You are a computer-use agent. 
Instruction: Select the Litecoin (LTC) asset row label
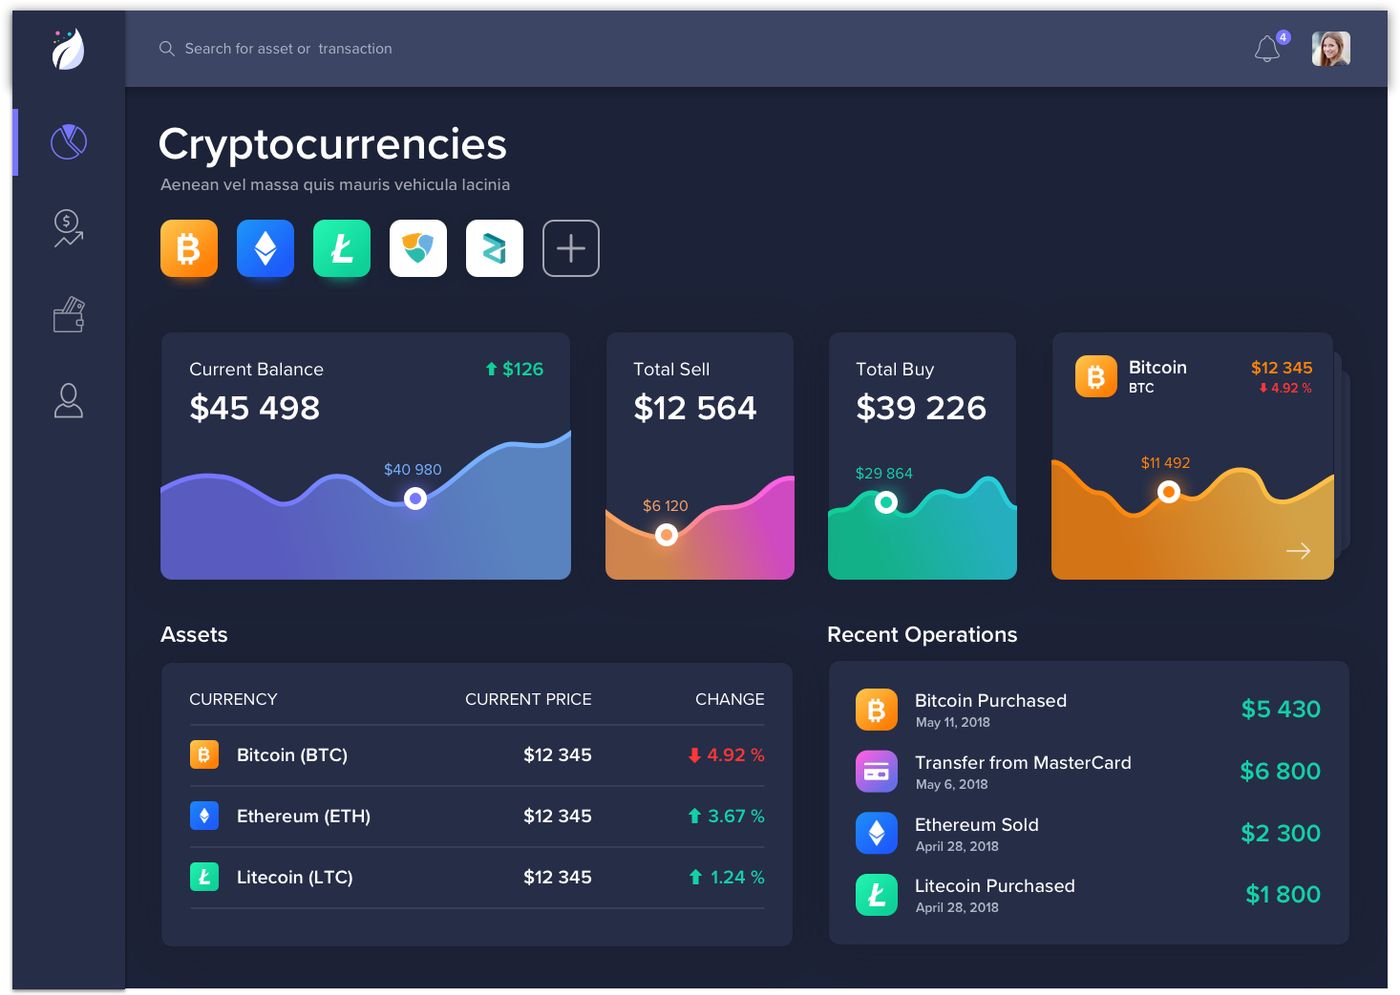point(294,877)
